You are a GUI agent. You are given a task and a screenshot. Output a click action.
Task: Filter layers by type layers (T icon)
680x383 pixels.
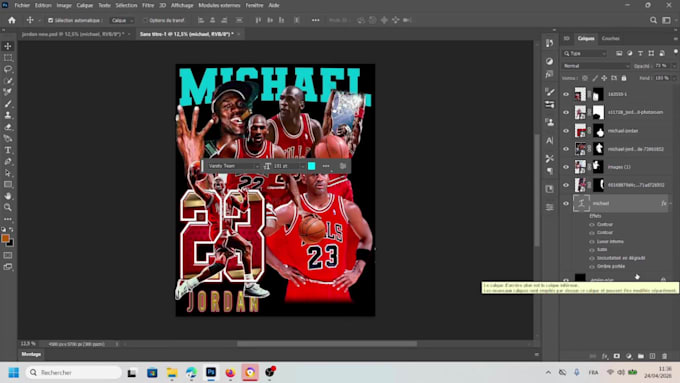pyautogui.click(x=640, y=53)
